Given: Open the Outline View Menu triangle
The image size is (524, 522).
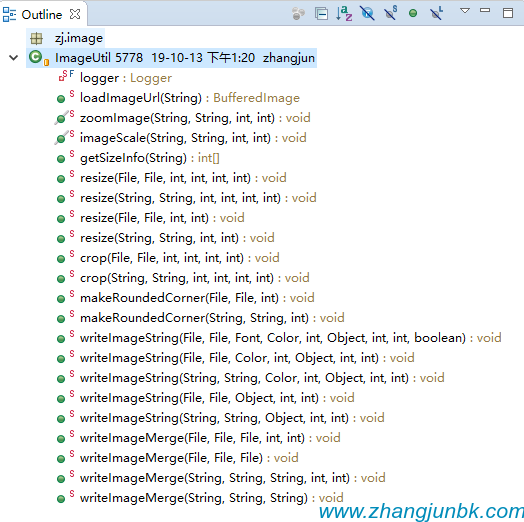Looking at the screenshot, I should [x=465, y=11].
